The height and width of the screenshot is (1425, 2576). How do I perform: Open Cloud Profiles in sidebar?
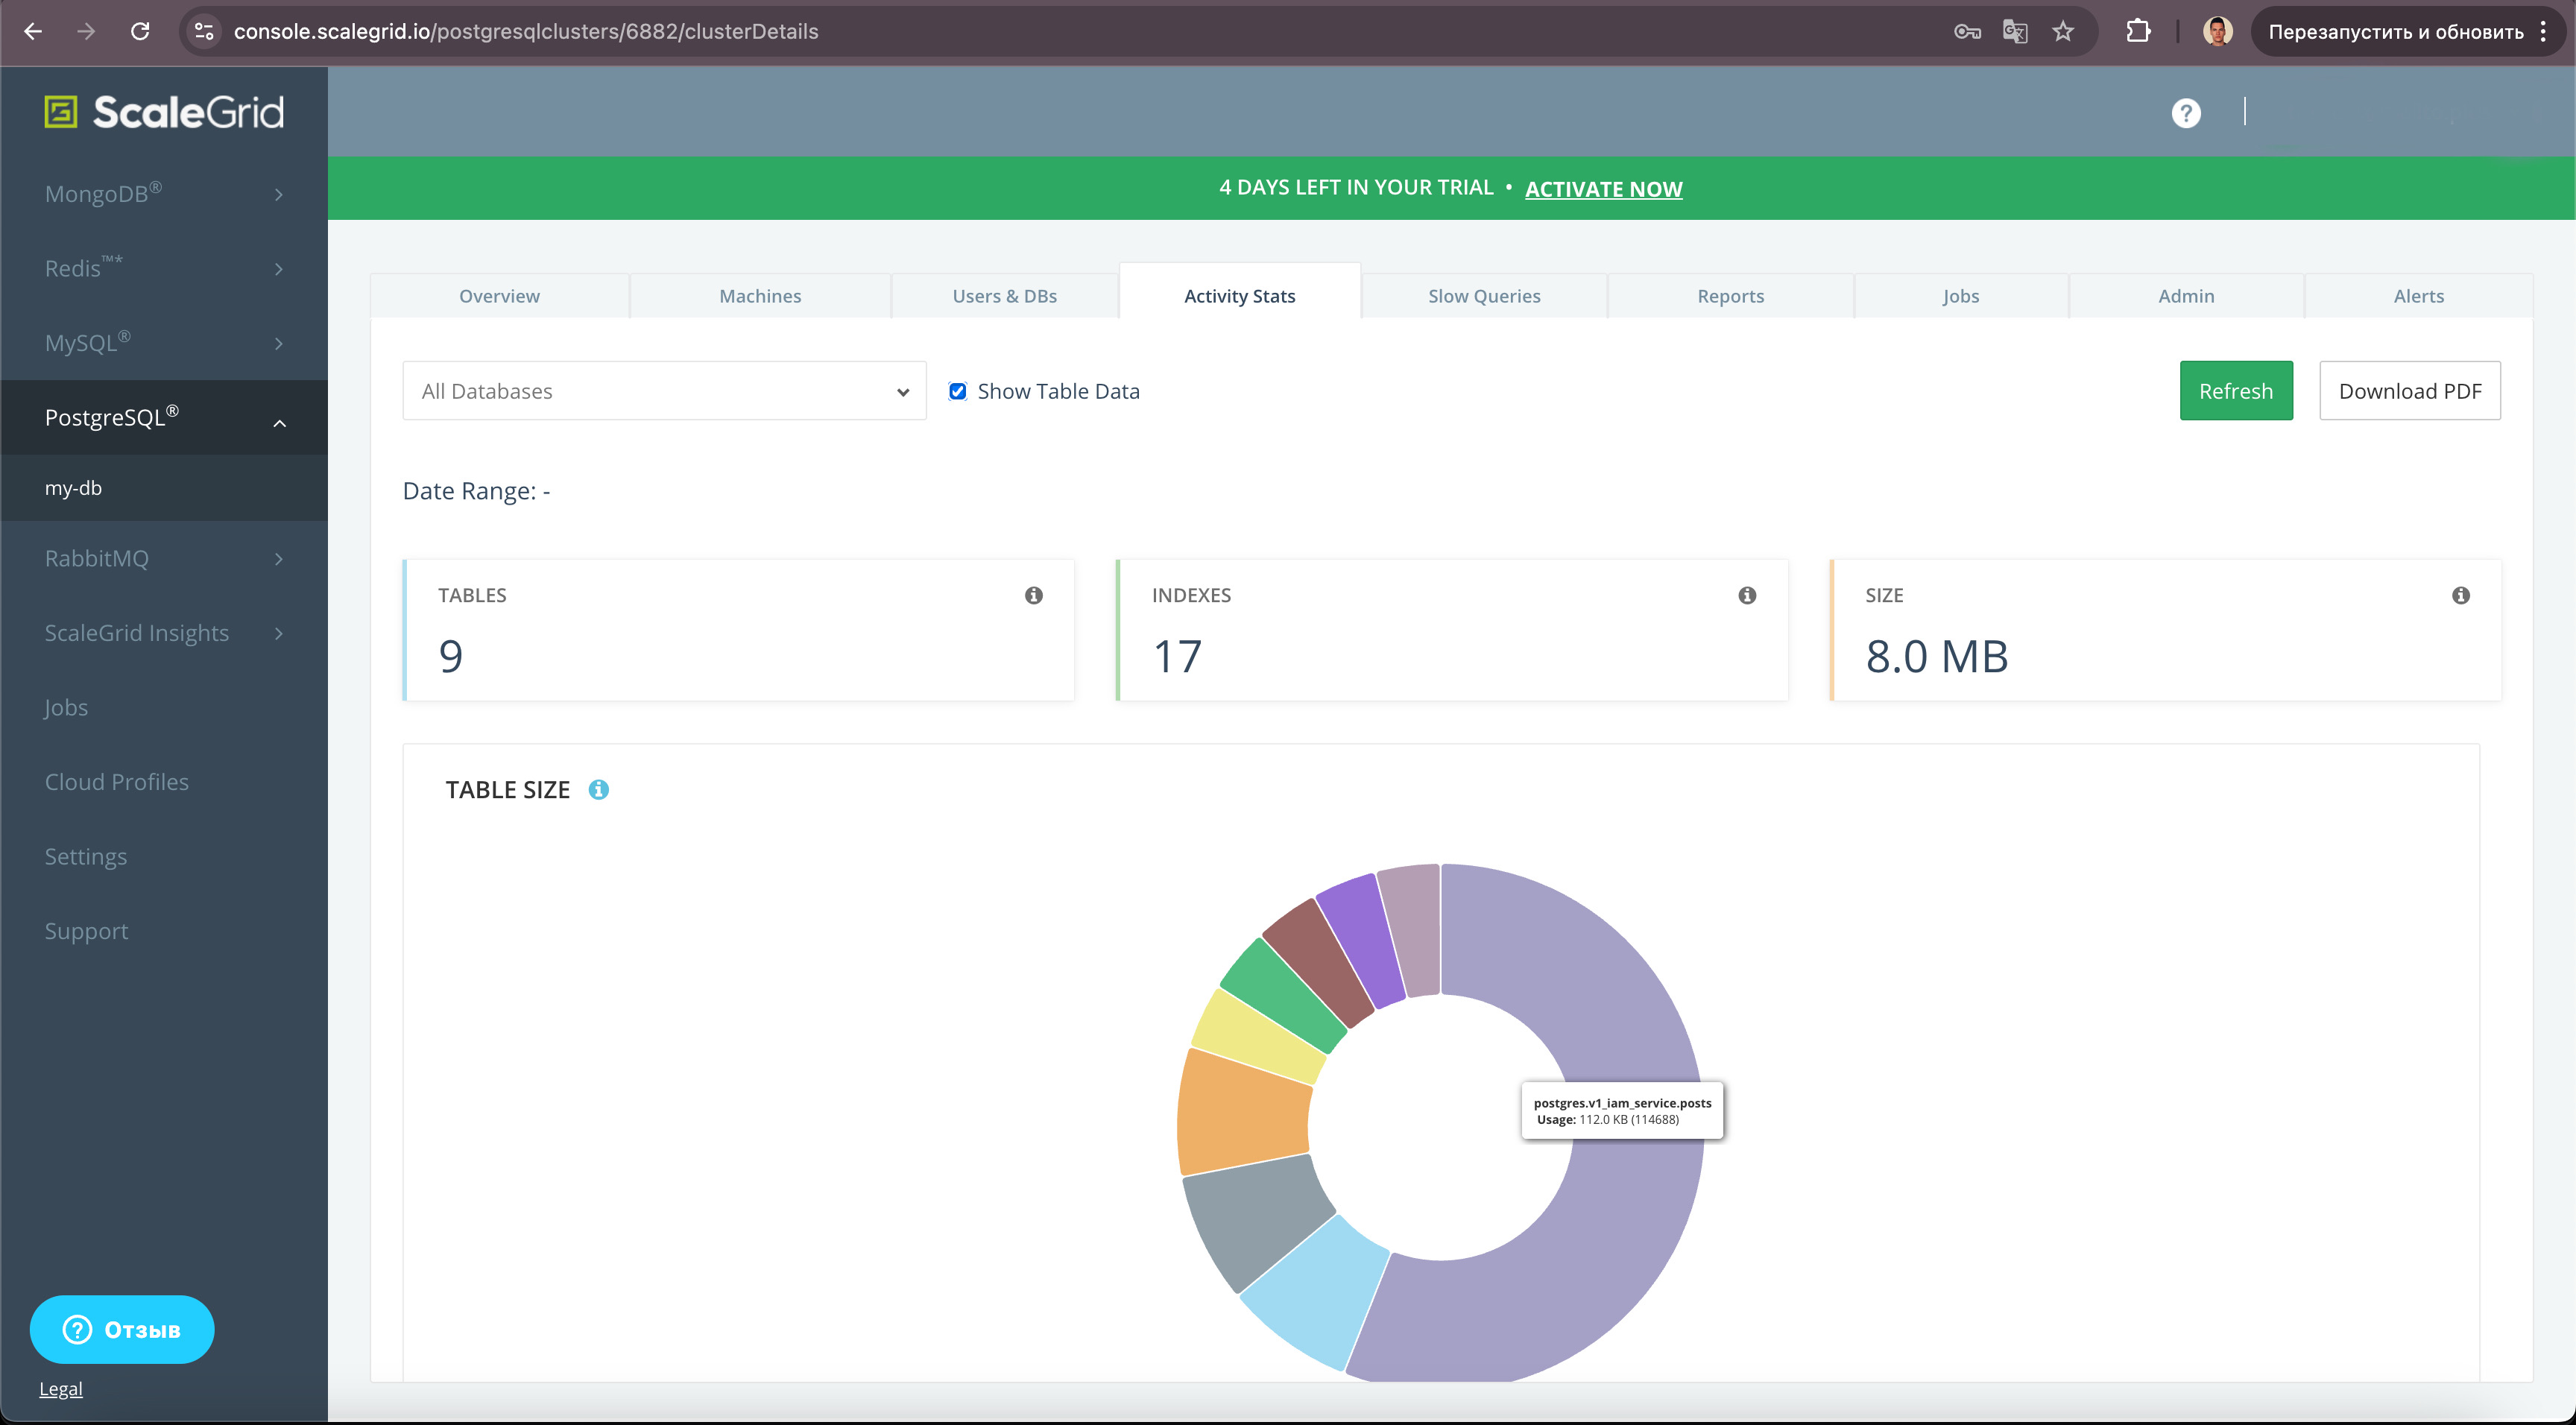point(117,782)
